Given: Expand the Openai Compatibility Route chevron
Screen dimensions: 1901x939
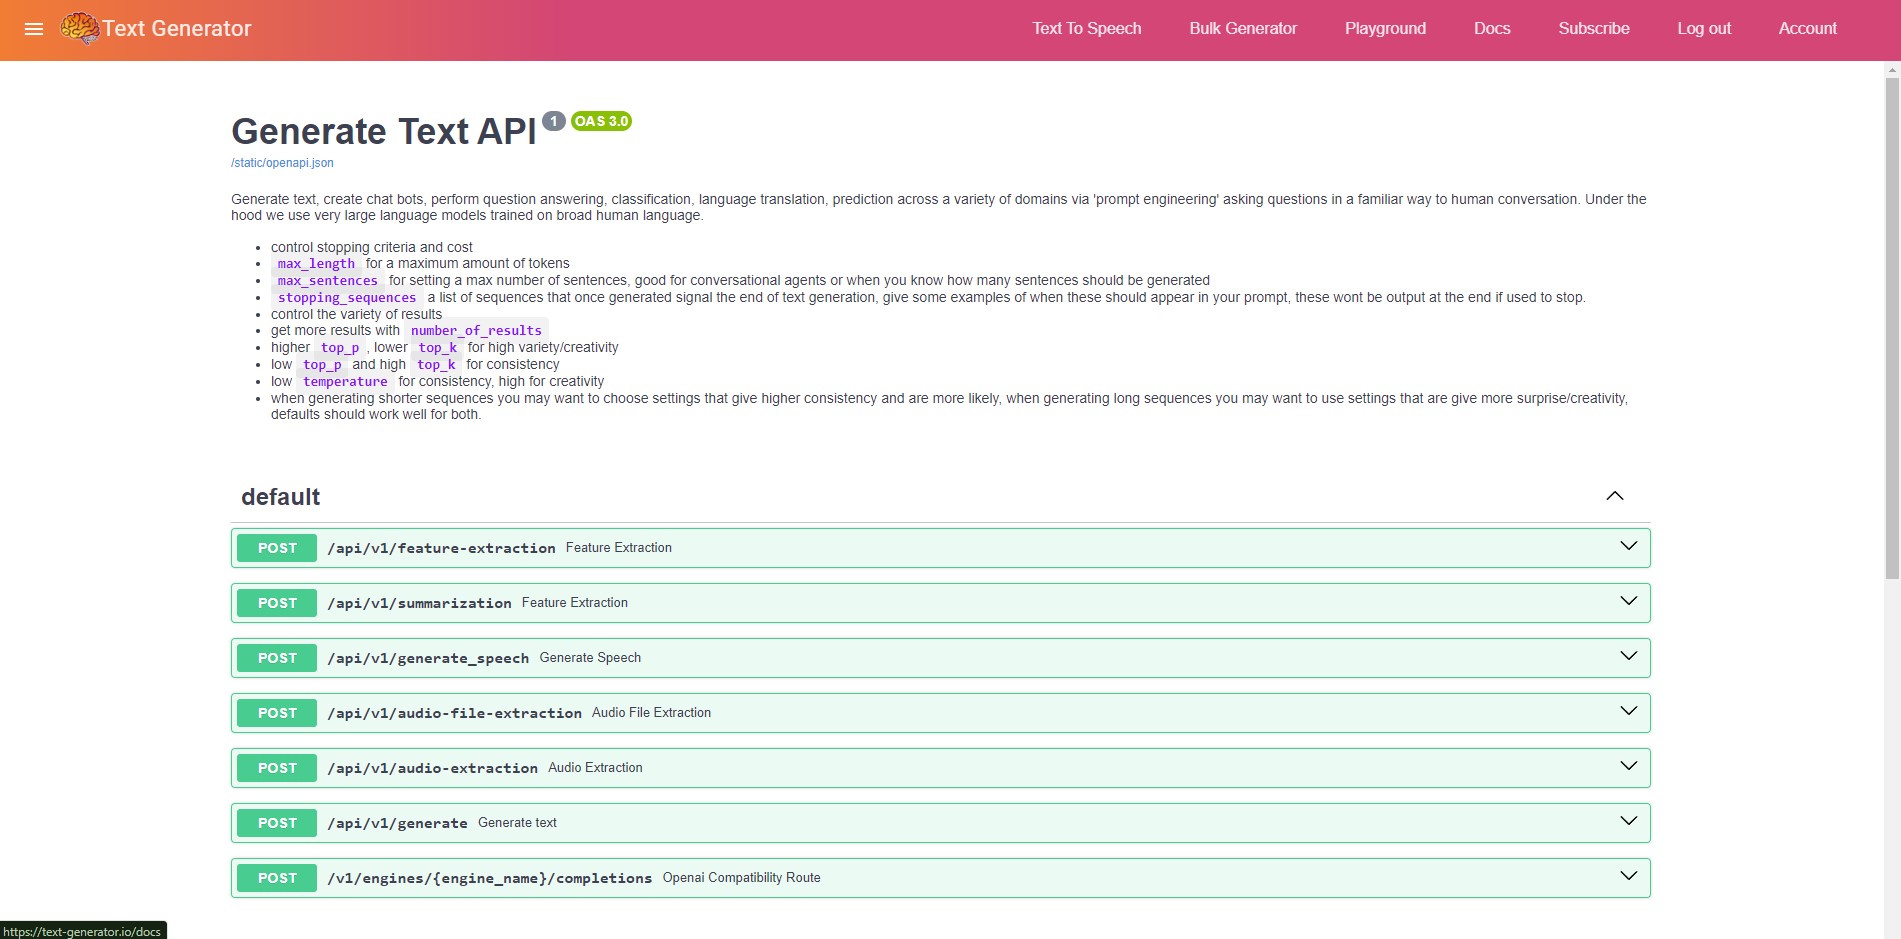Looking at the screenshot, I should (1628, 876).
